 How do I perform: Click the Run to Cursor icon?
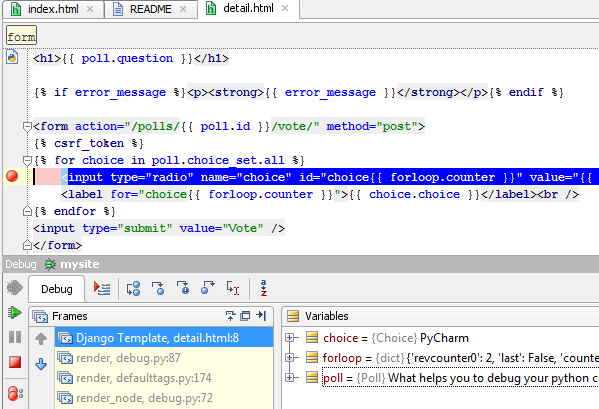tap(233, 288)
